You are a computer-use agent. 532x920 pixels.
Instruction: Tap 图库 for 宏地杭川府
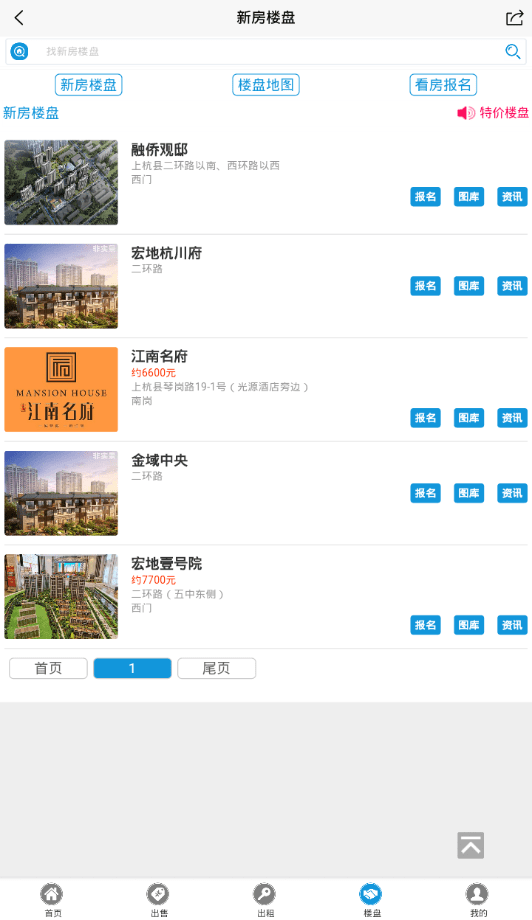(x=469, y=286)
